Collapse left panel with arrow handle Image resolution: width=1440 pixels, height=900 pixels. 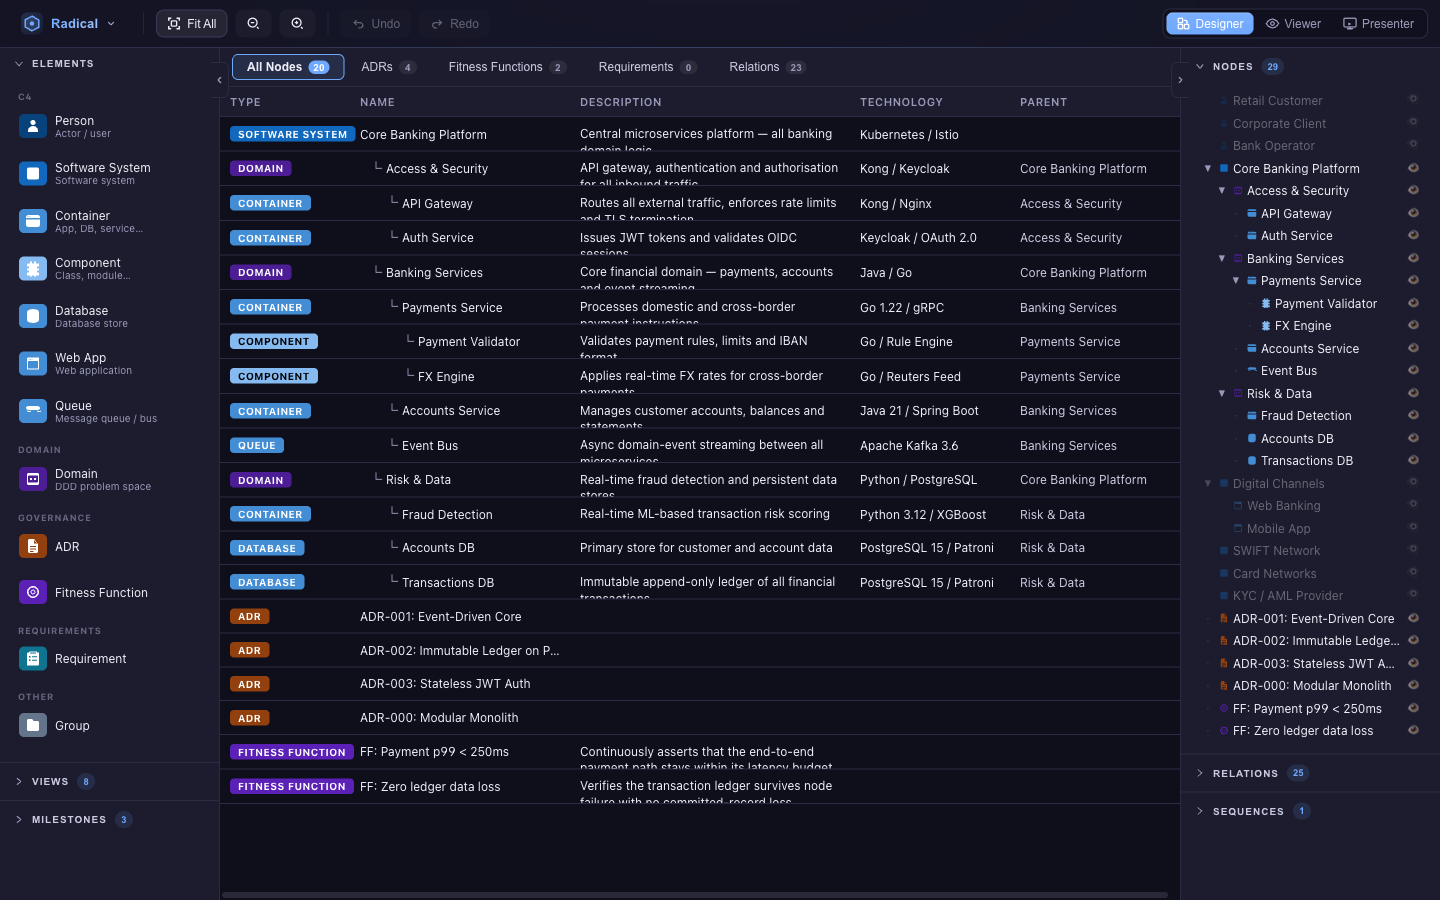tap(219, 80)
